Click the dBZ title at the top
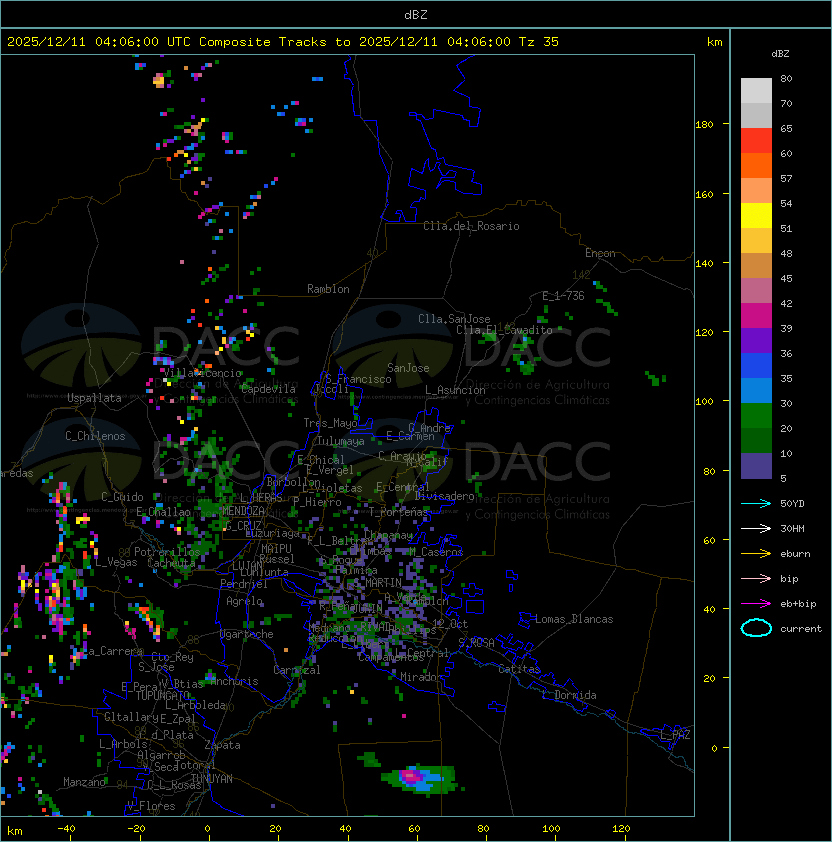Viewport: 832px width, 842px height. coord(416,14)
